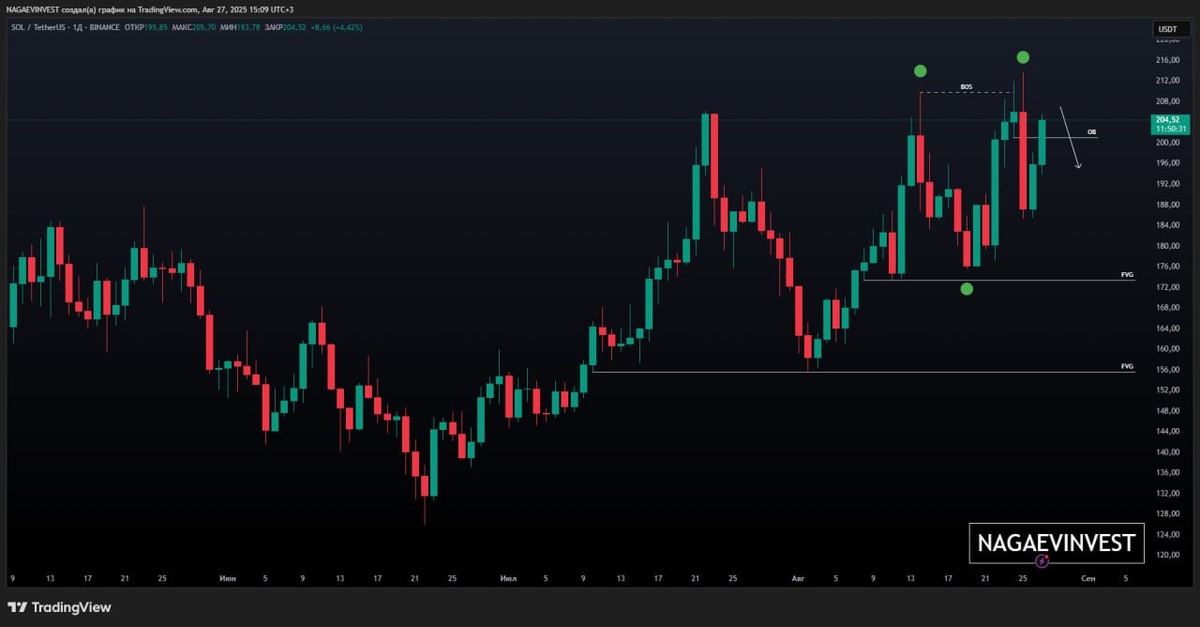Click the 180,00 price axis label
Image resolution: width=1200 pixels, height=627 pixels.
tap(1166, 245)
